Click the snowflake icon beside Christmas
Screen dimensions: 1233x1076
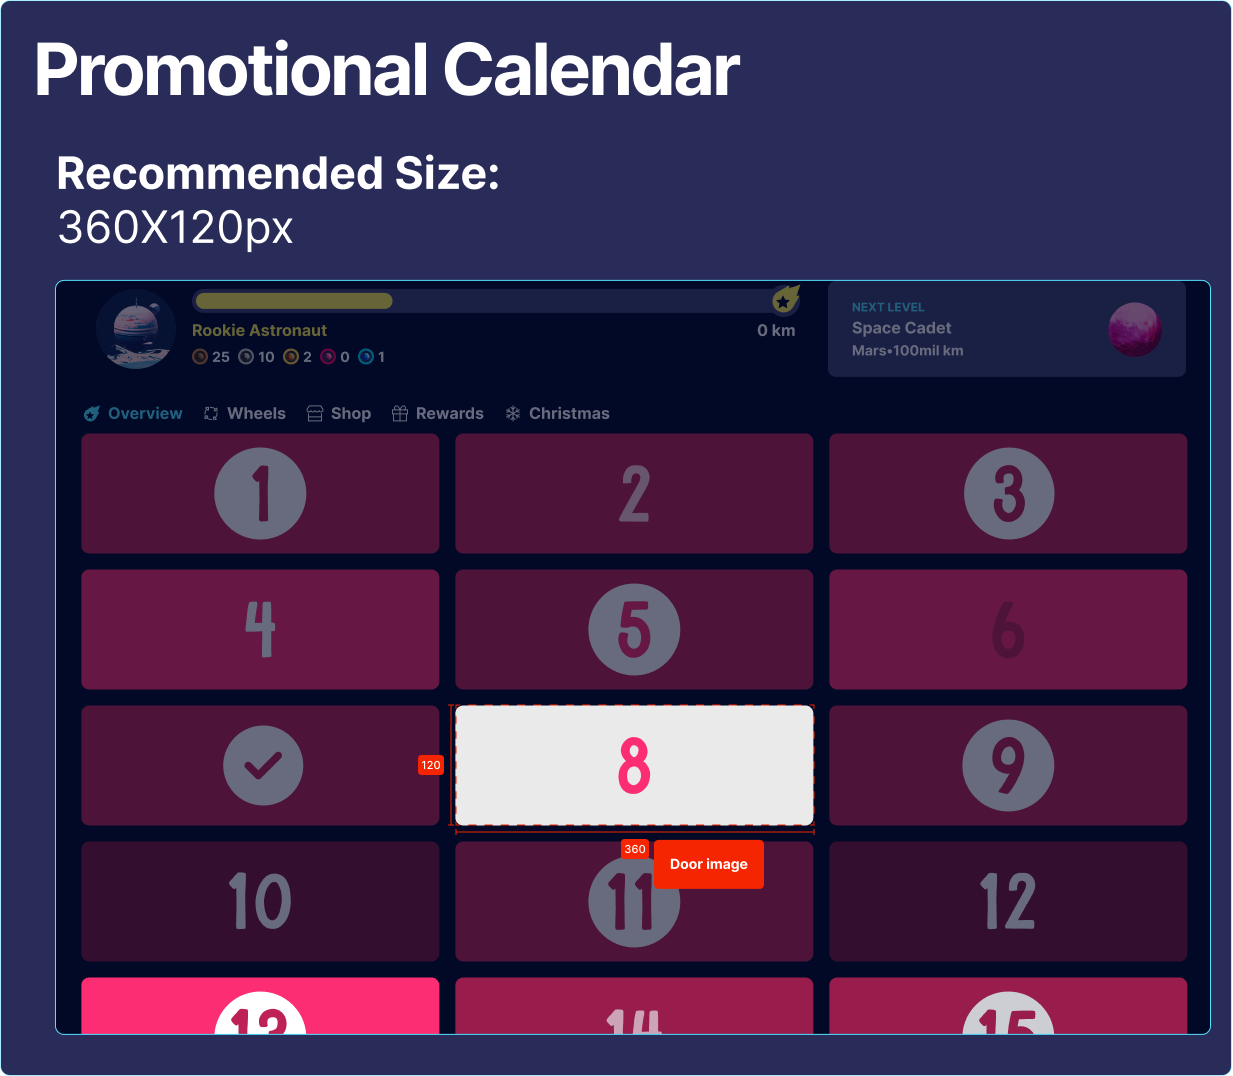point(513,414)
